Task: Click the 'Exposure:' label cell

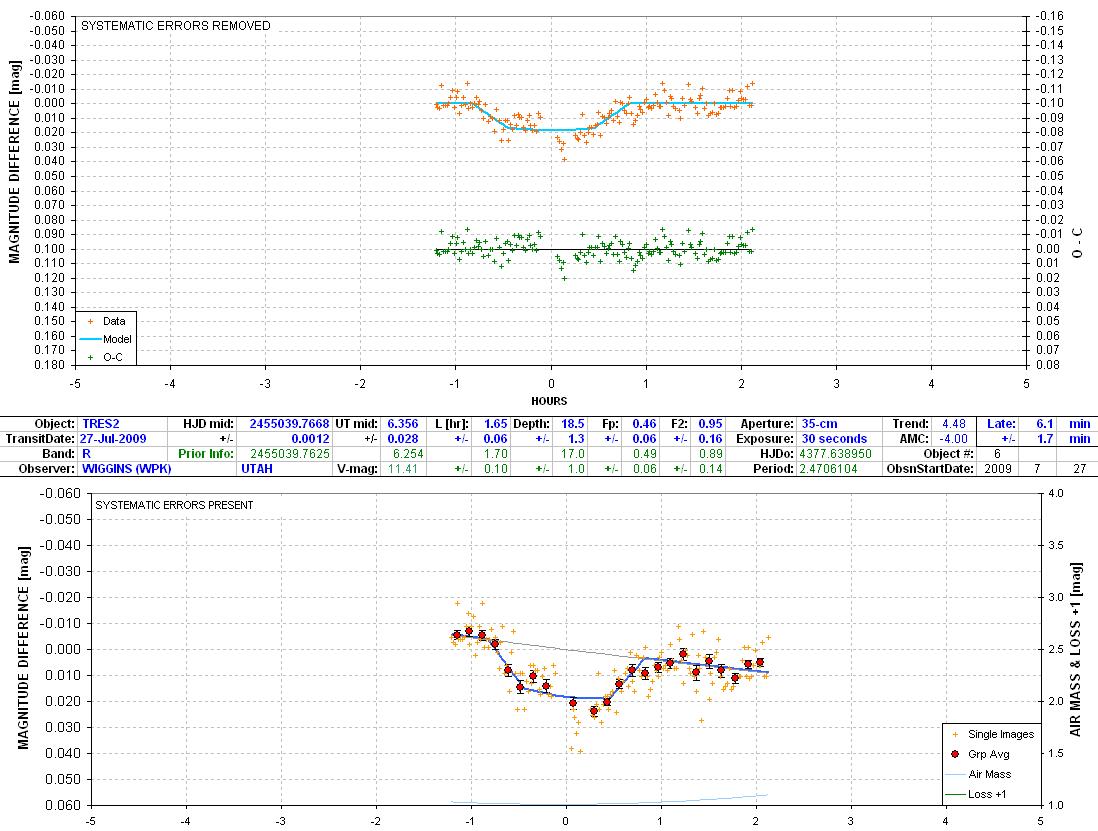Action: pyautogui.click(x=765, y=439)
